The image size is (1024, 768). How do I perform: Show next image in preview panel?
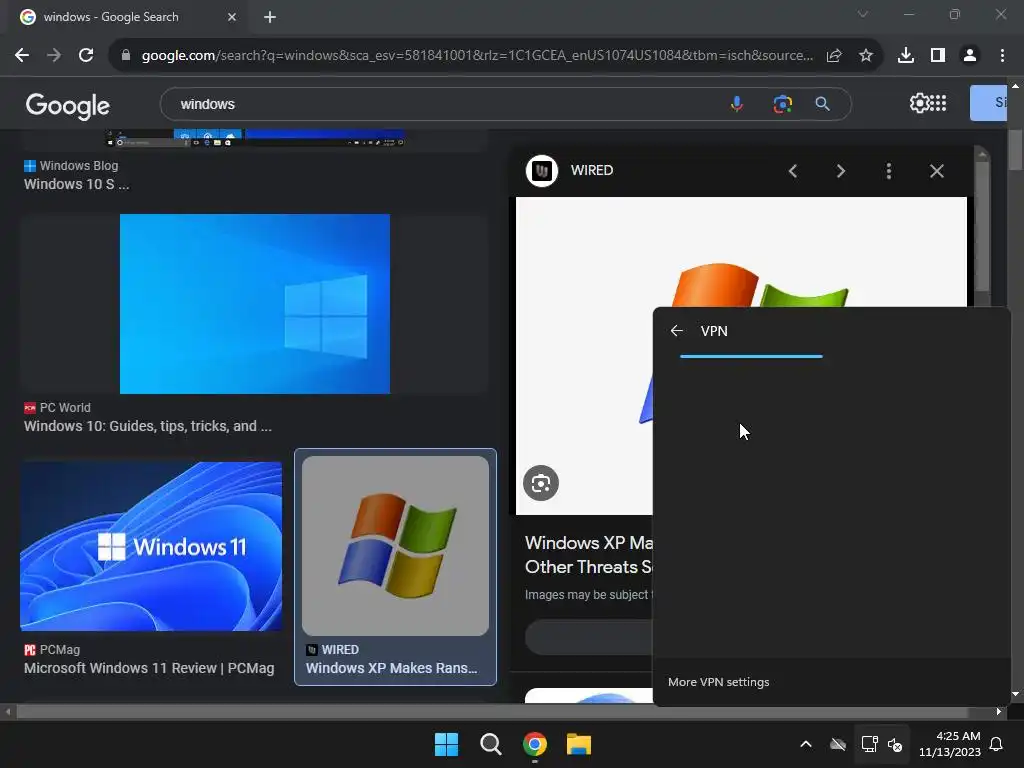coord(840,171)
